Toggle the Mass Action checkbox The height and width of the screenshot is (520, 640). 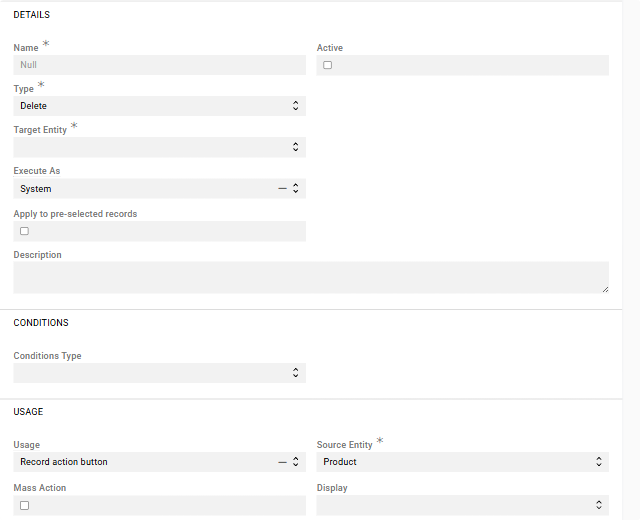24,505
